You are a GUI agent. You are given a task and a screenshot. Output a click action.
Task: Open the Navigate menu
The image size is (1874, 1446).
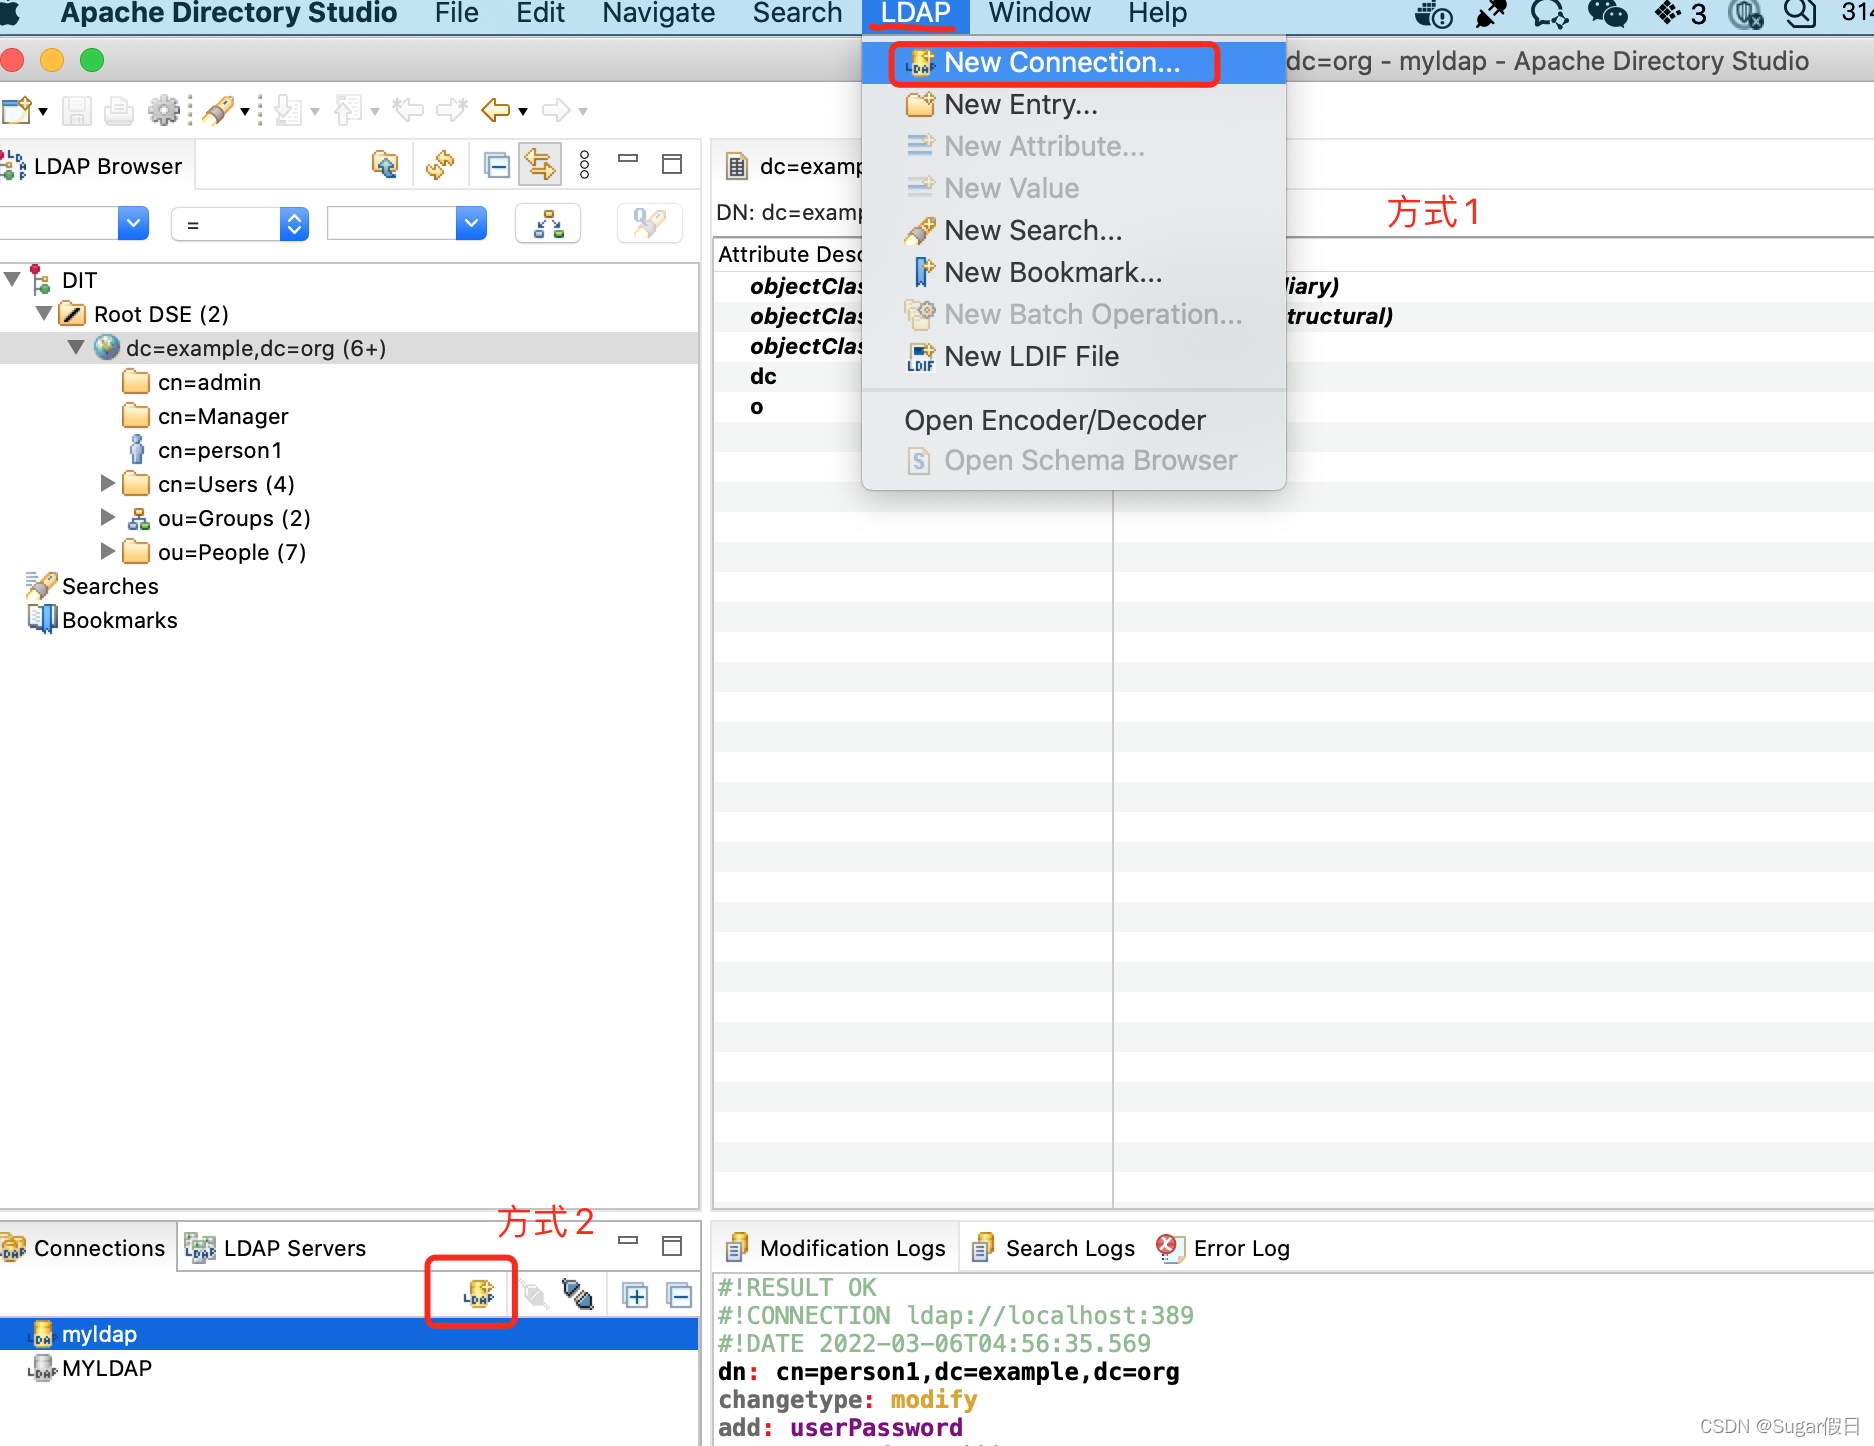[x=658, y=14]
